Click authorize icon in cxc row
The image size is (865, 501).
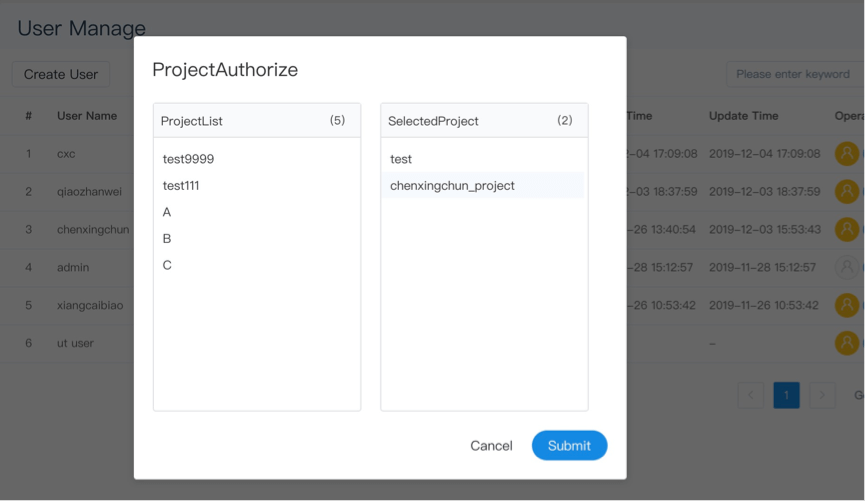[x=846, y=154]
